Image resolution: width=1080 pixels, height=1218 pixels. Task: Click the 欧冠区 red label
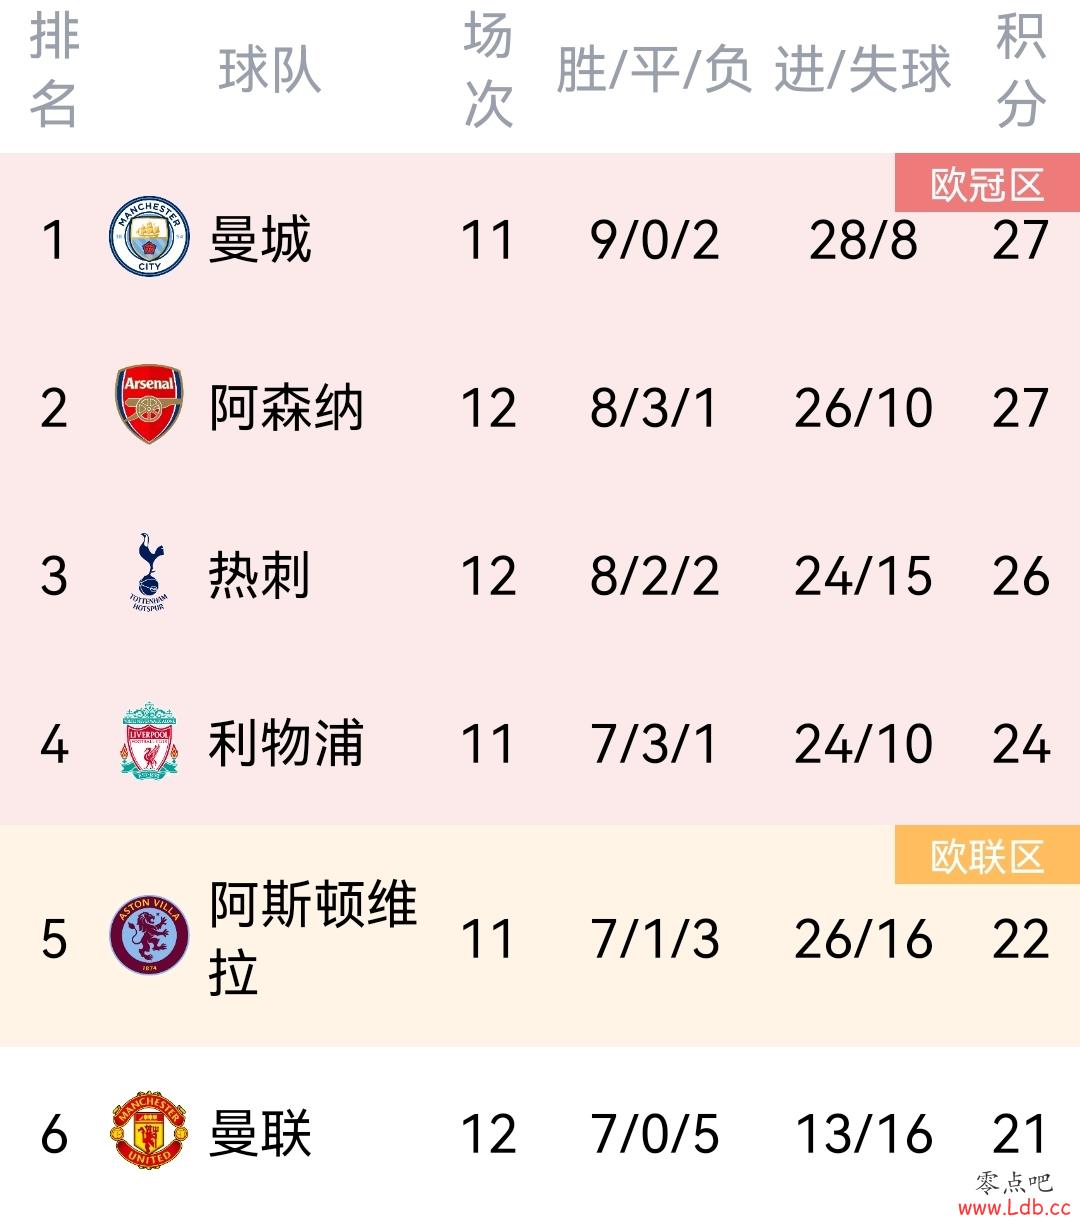pyautogui.click(x=987, y=184)
